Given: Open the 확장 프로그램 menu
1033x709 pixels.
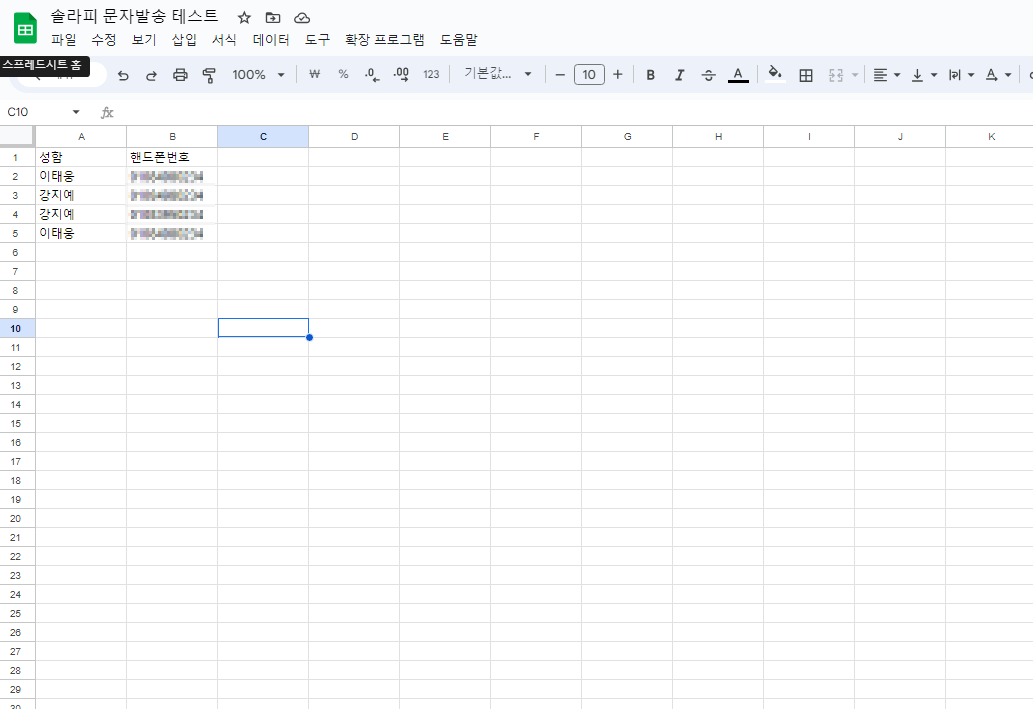Looking at the screenshot, I should tap(385, 40).
